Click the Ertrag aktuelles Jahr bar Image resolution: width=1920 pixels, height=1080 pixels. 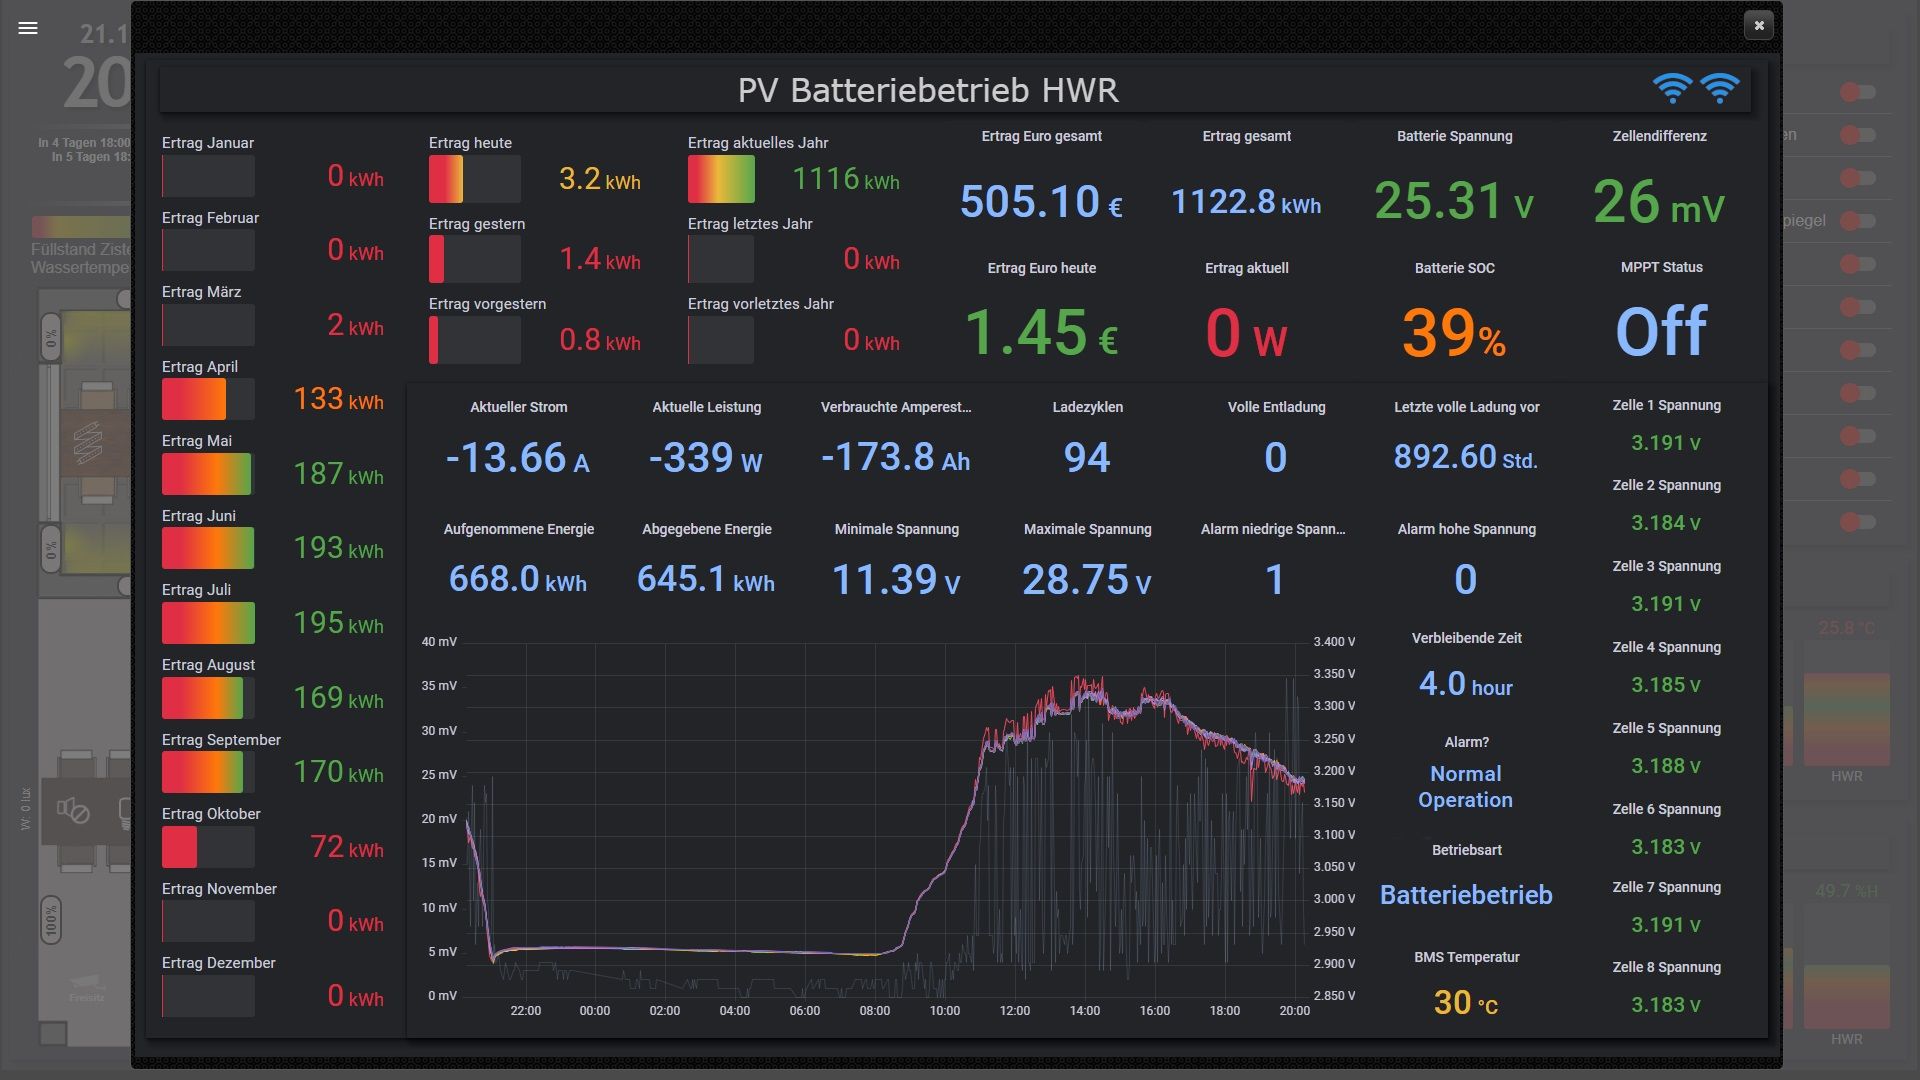[x=721, y=179]
